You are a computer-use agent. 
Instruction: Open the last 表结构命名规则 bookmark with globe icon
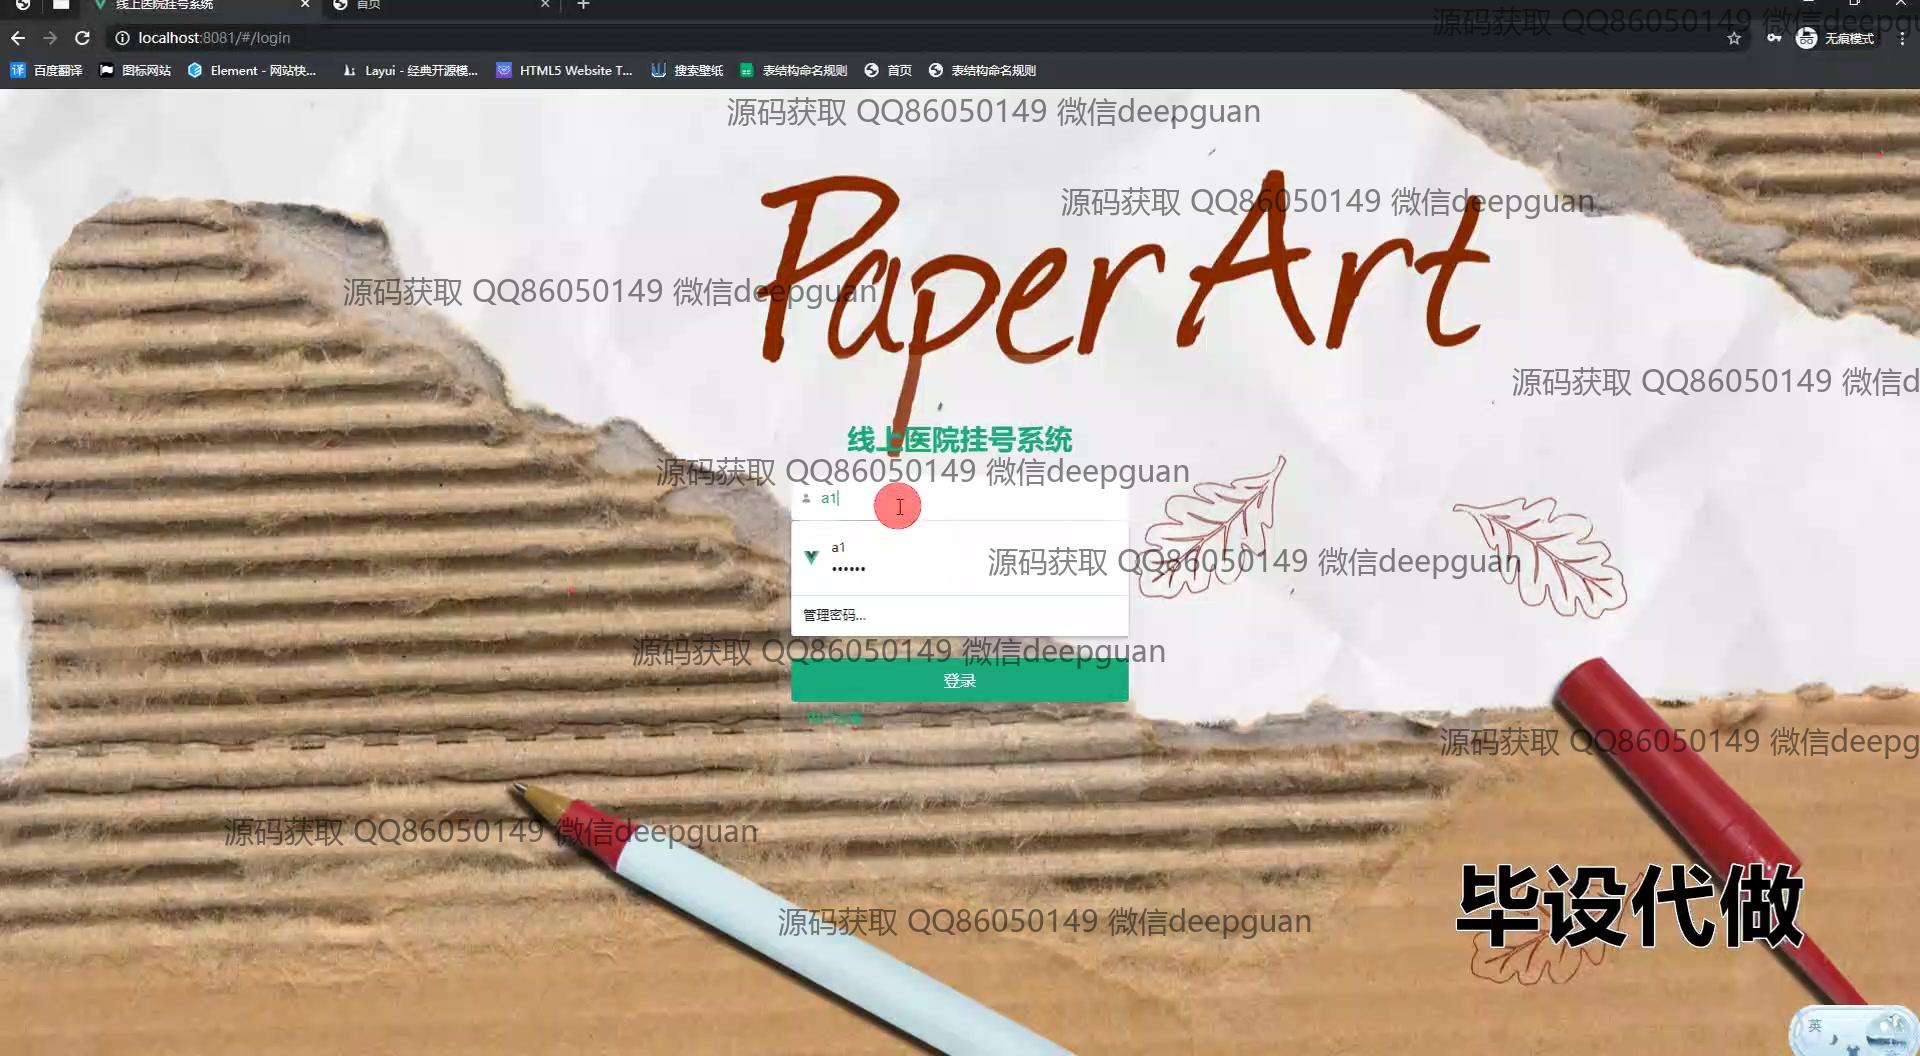982,70
